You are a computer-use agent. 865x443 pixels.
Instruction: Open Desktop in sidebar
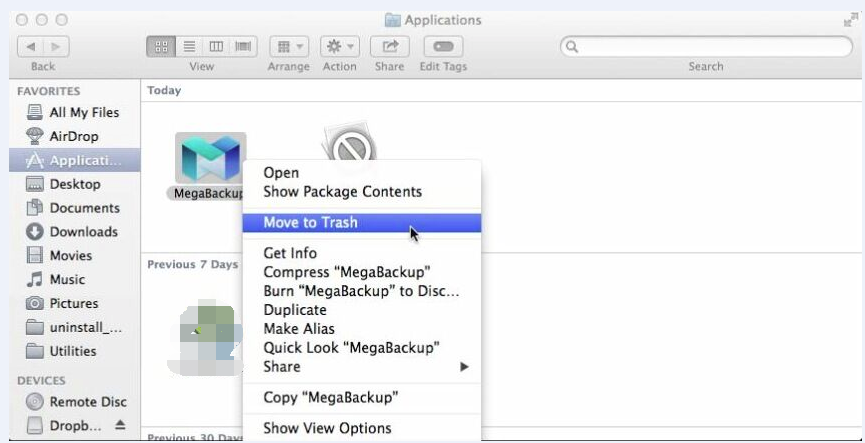[74, 184]
